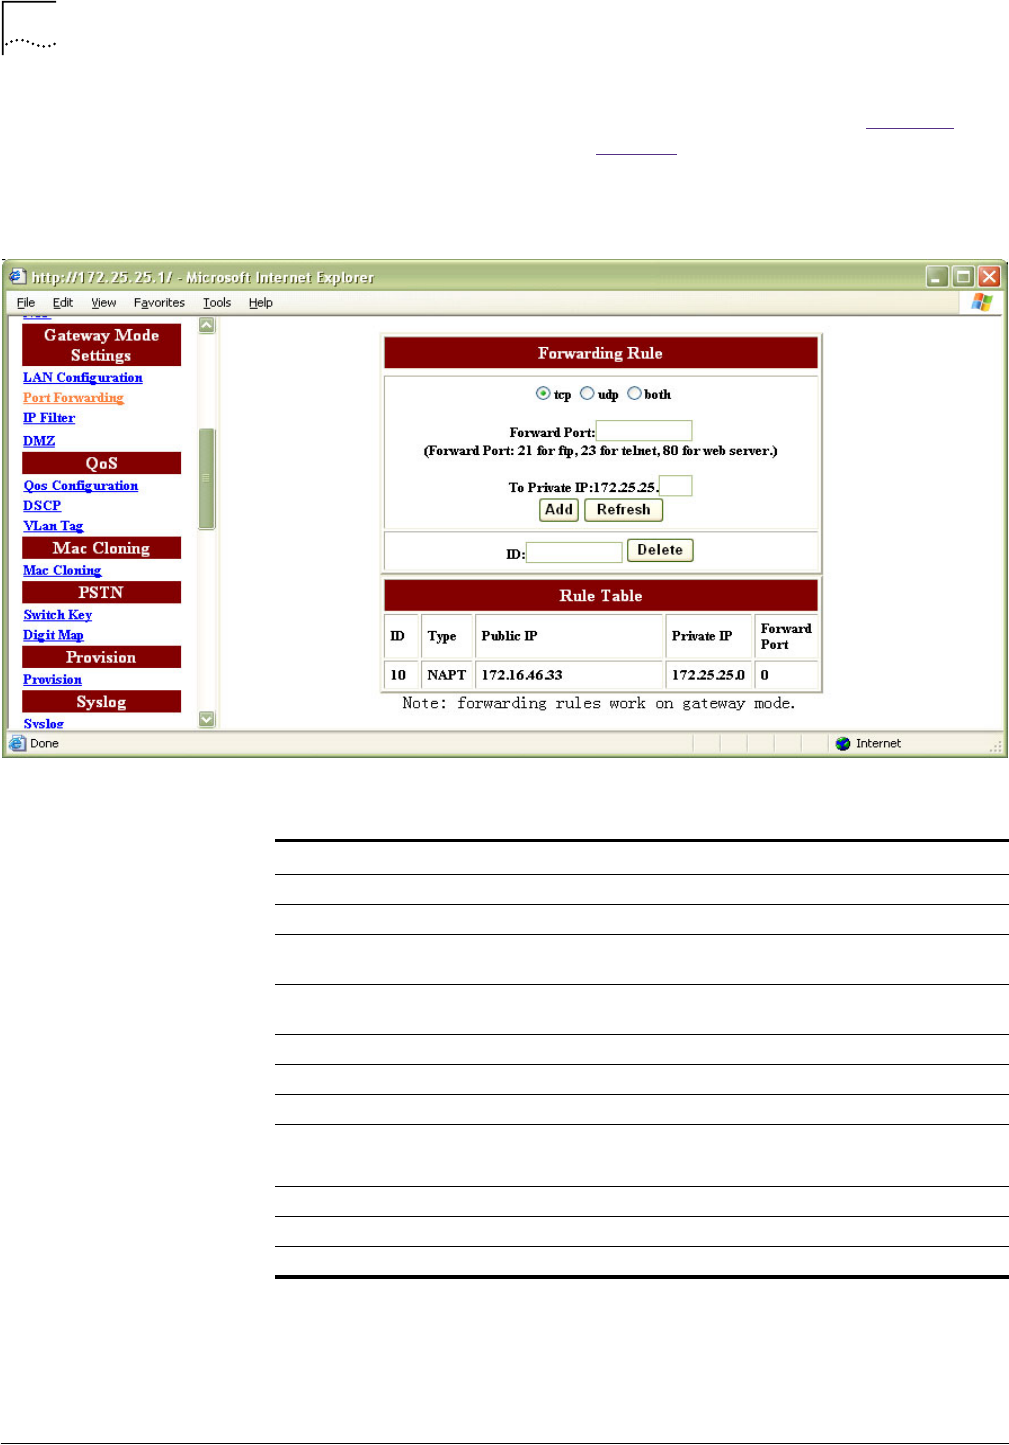Open the DMZ settings link
Viewport: 1009px width, 1445px height.
tap(39, 441)
